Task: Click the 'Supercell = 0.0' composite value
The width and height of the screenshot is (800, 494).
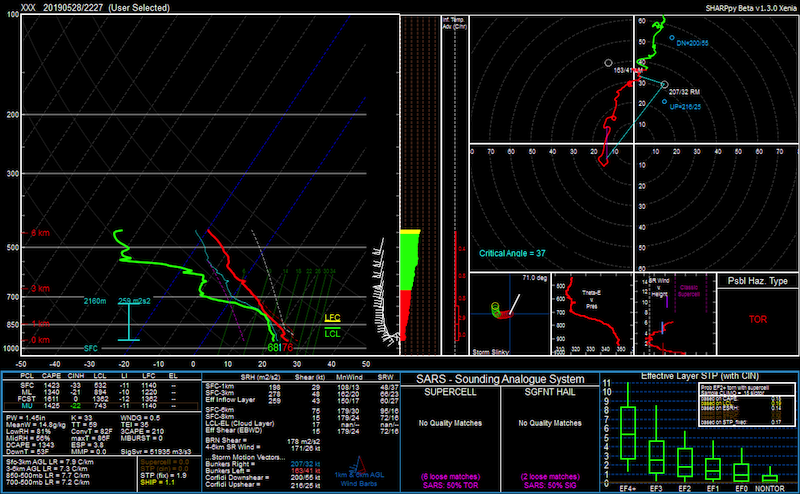Action: coord(164,462)
